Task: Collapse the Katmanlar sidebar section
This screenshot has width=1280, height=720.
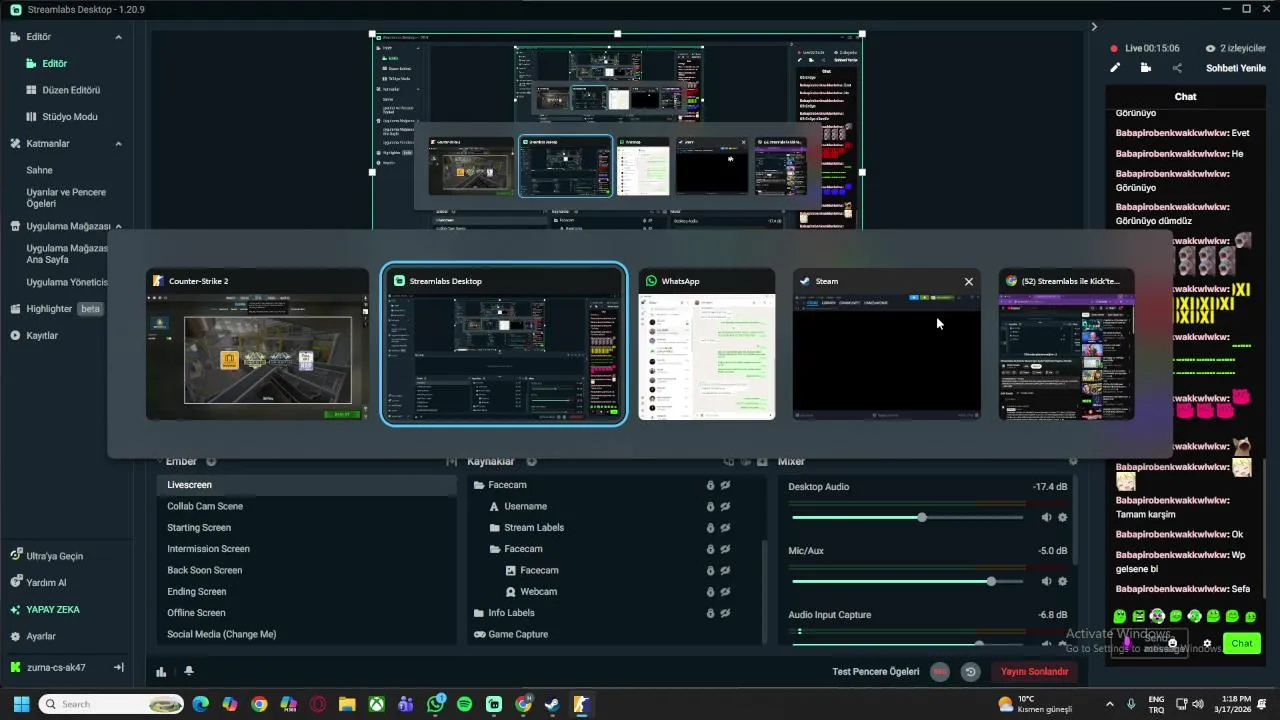Action: [x=118, y=144]
